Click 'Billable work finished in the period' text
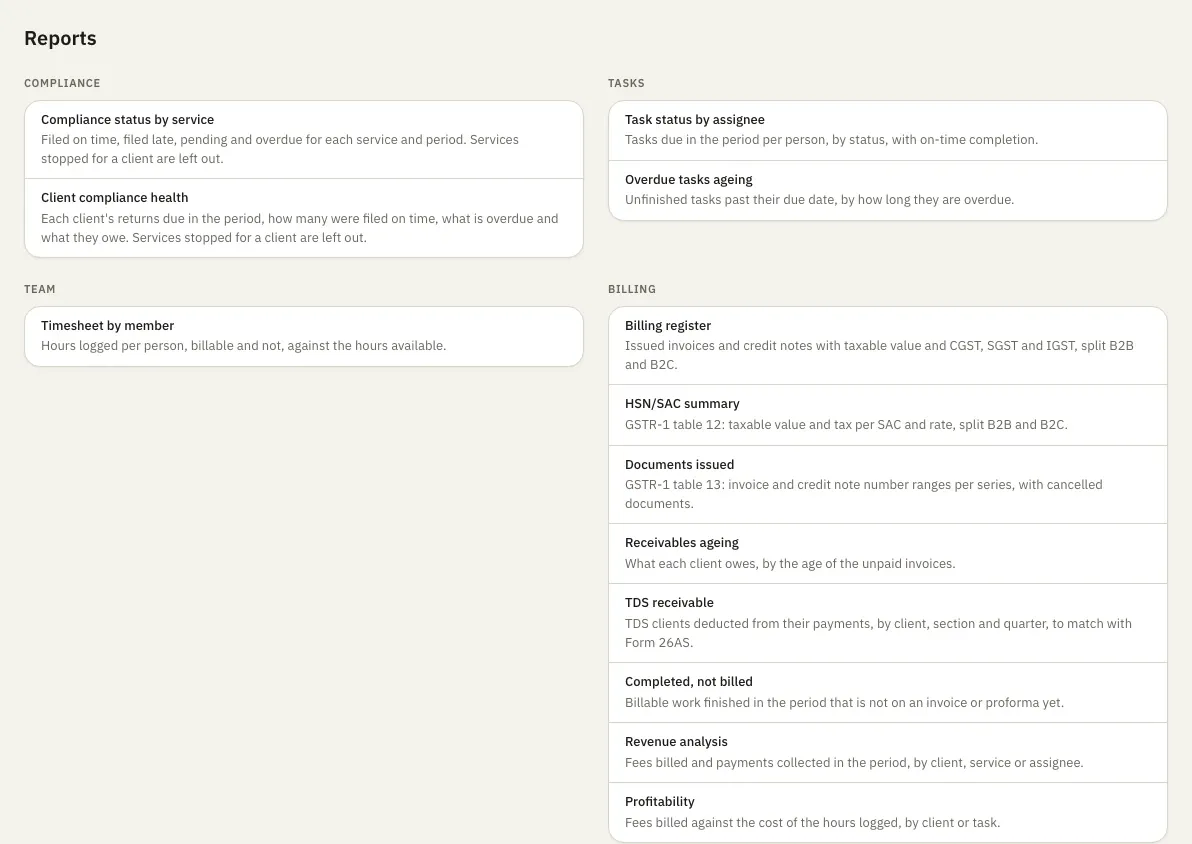Screen dimensions: 1192x844 (844, 703)
